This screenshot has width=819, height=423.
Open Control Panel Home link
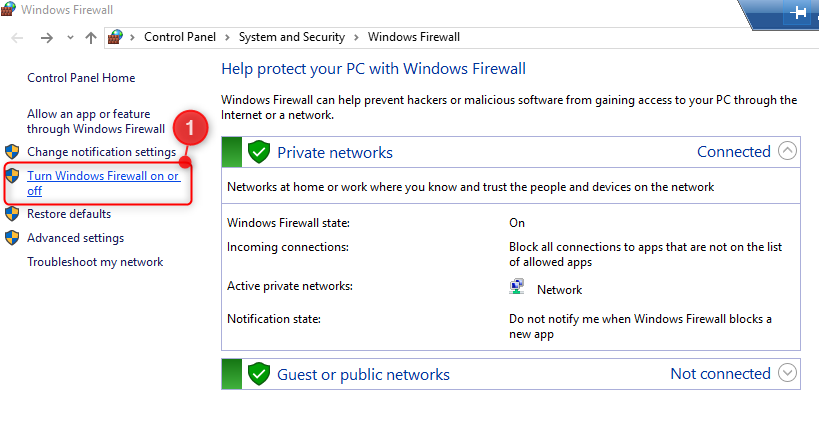coord(81,78)
